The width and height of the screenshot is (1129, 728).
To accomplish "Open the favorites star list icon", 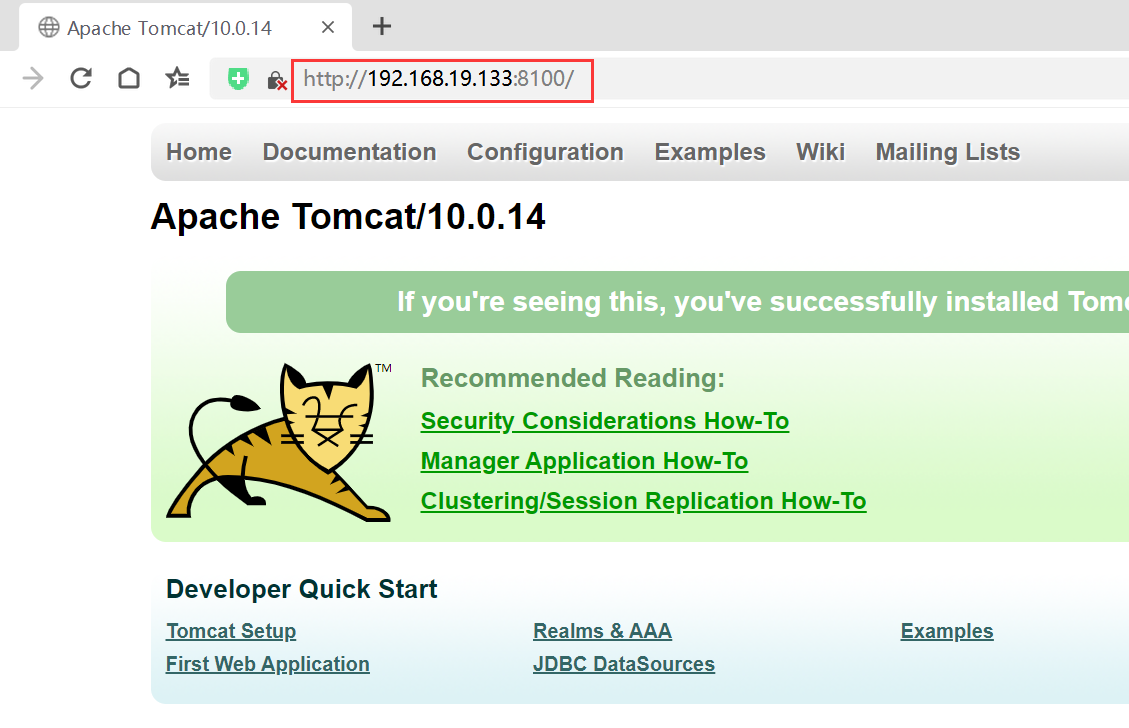I will [177, 78].
